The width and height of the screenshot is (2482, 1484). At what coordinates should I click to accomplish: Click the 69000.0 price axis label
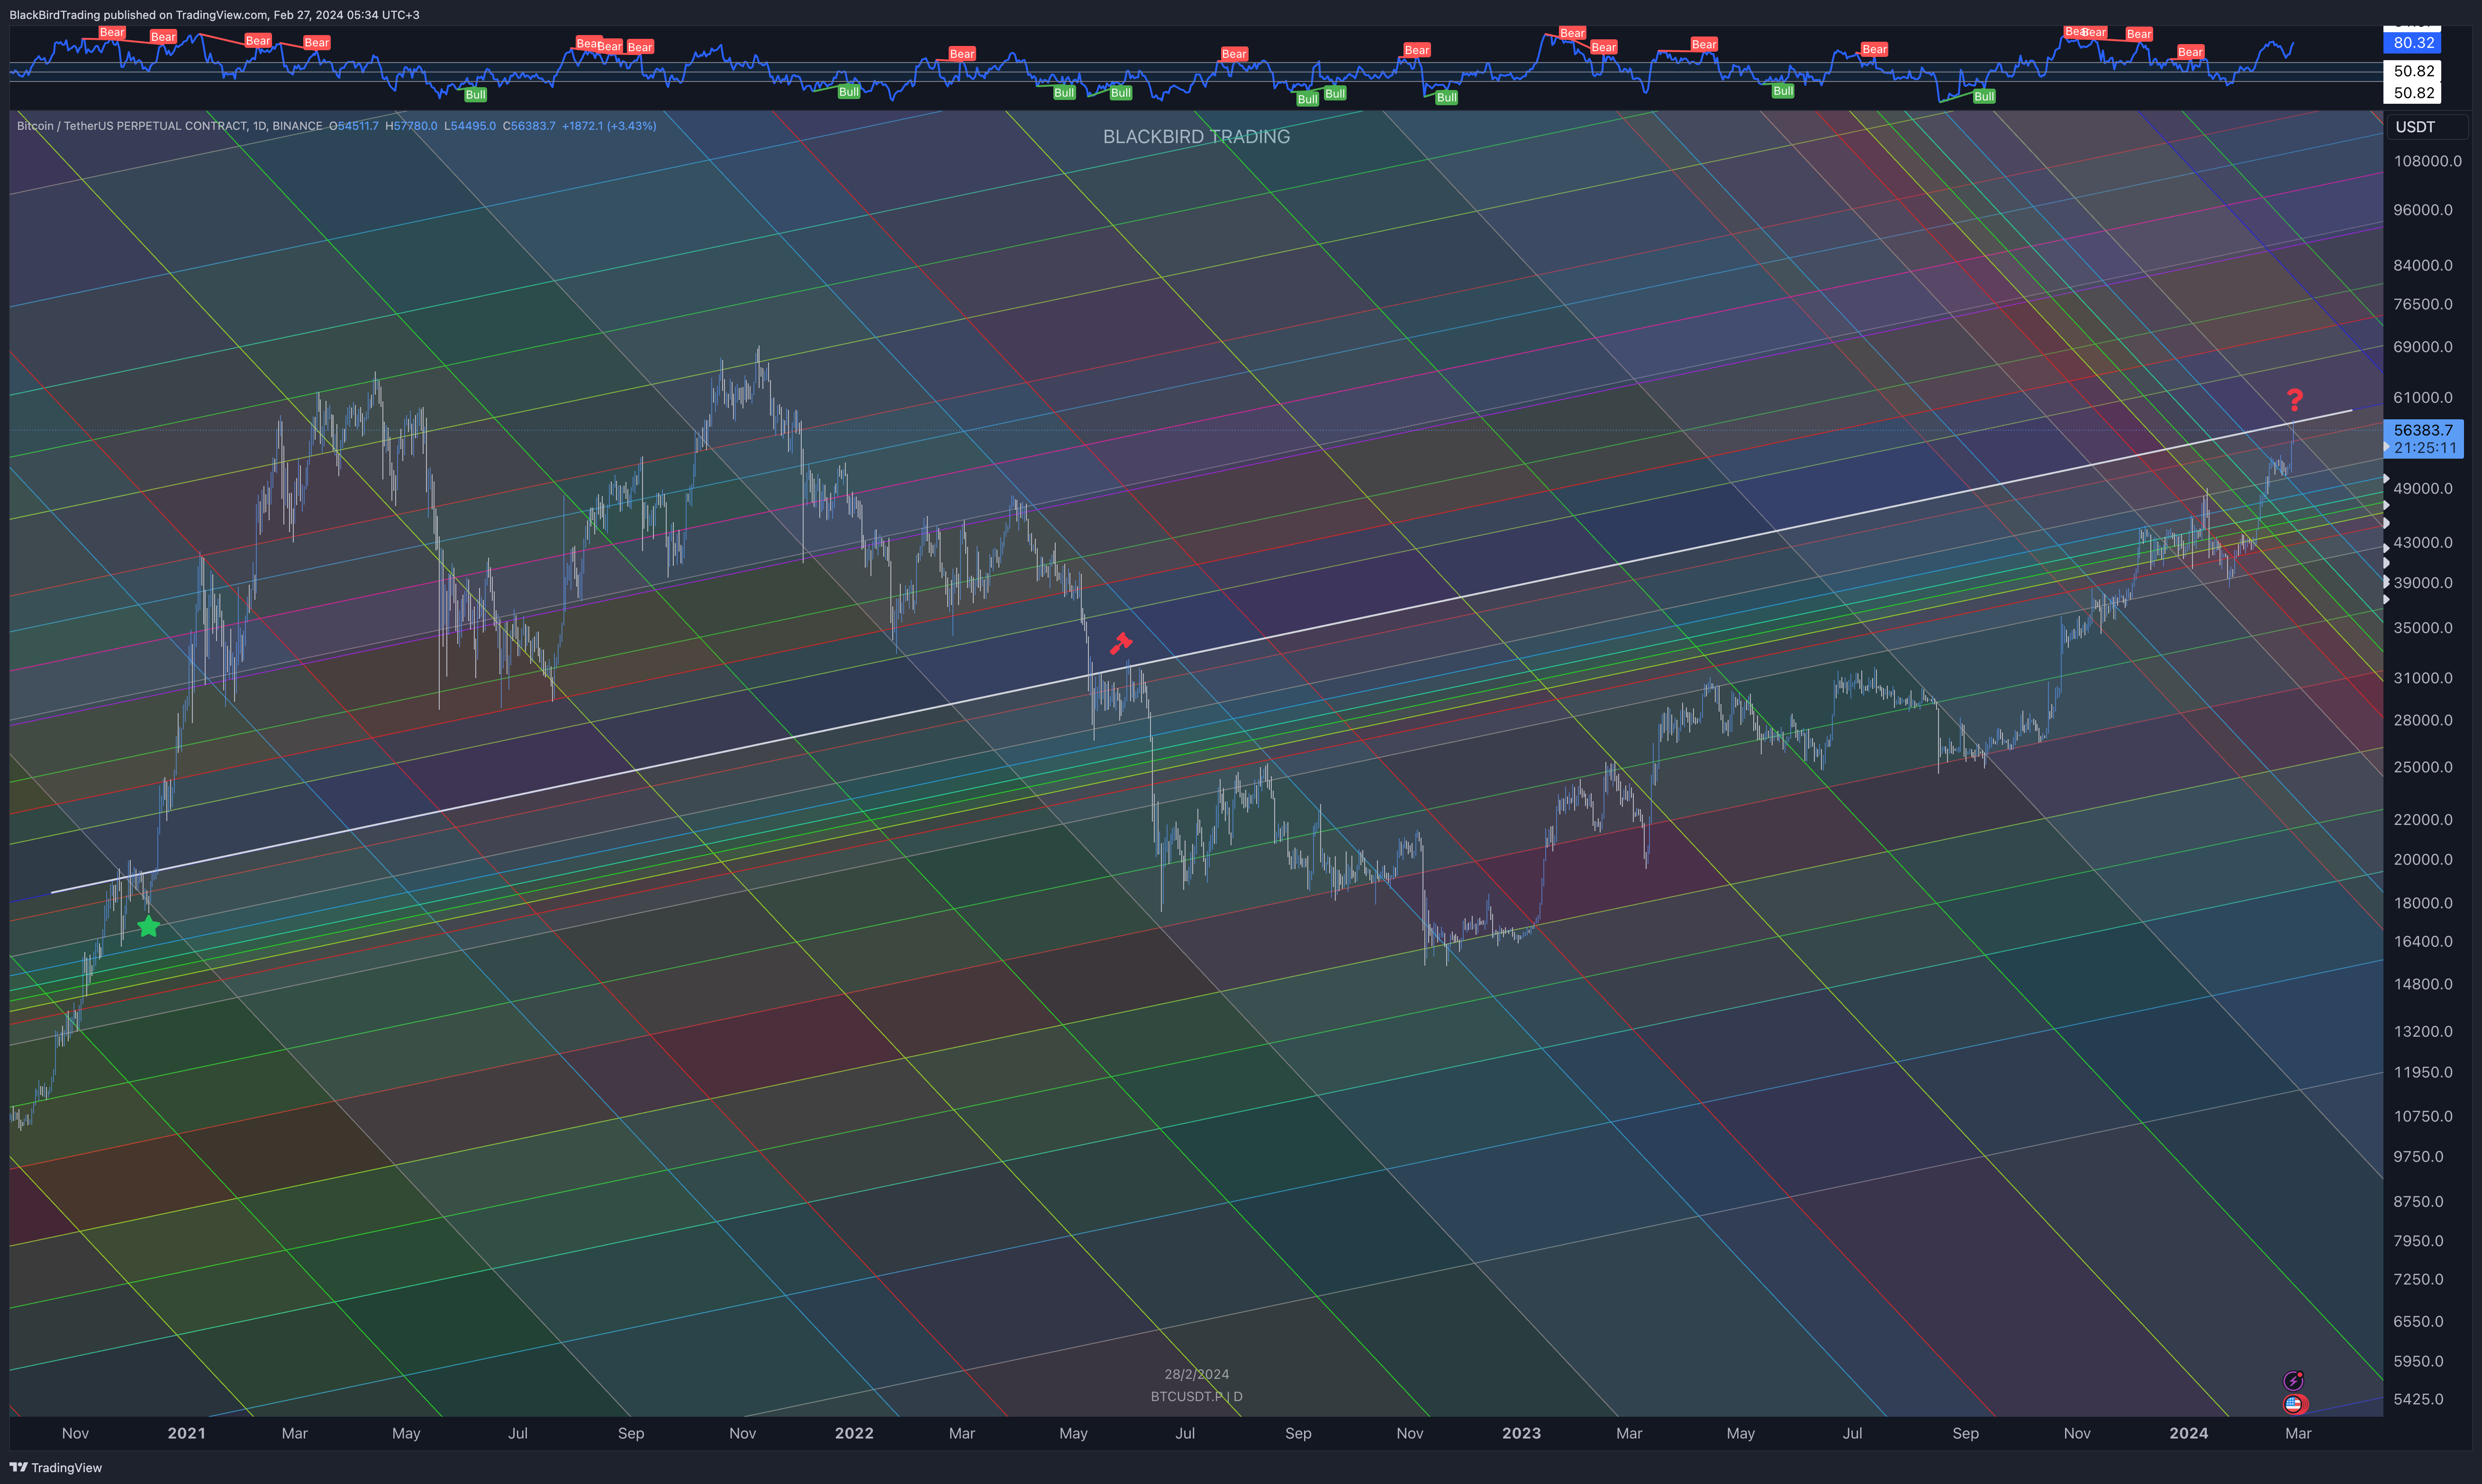point(2423,347)
